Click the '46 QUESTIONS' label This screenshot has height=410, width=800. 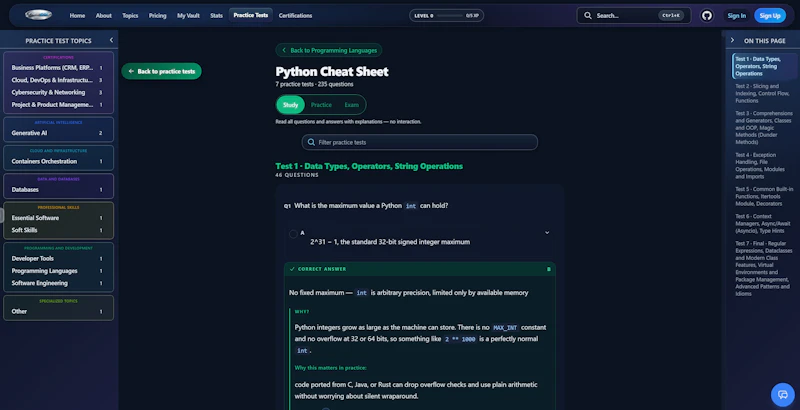[297, 175]
